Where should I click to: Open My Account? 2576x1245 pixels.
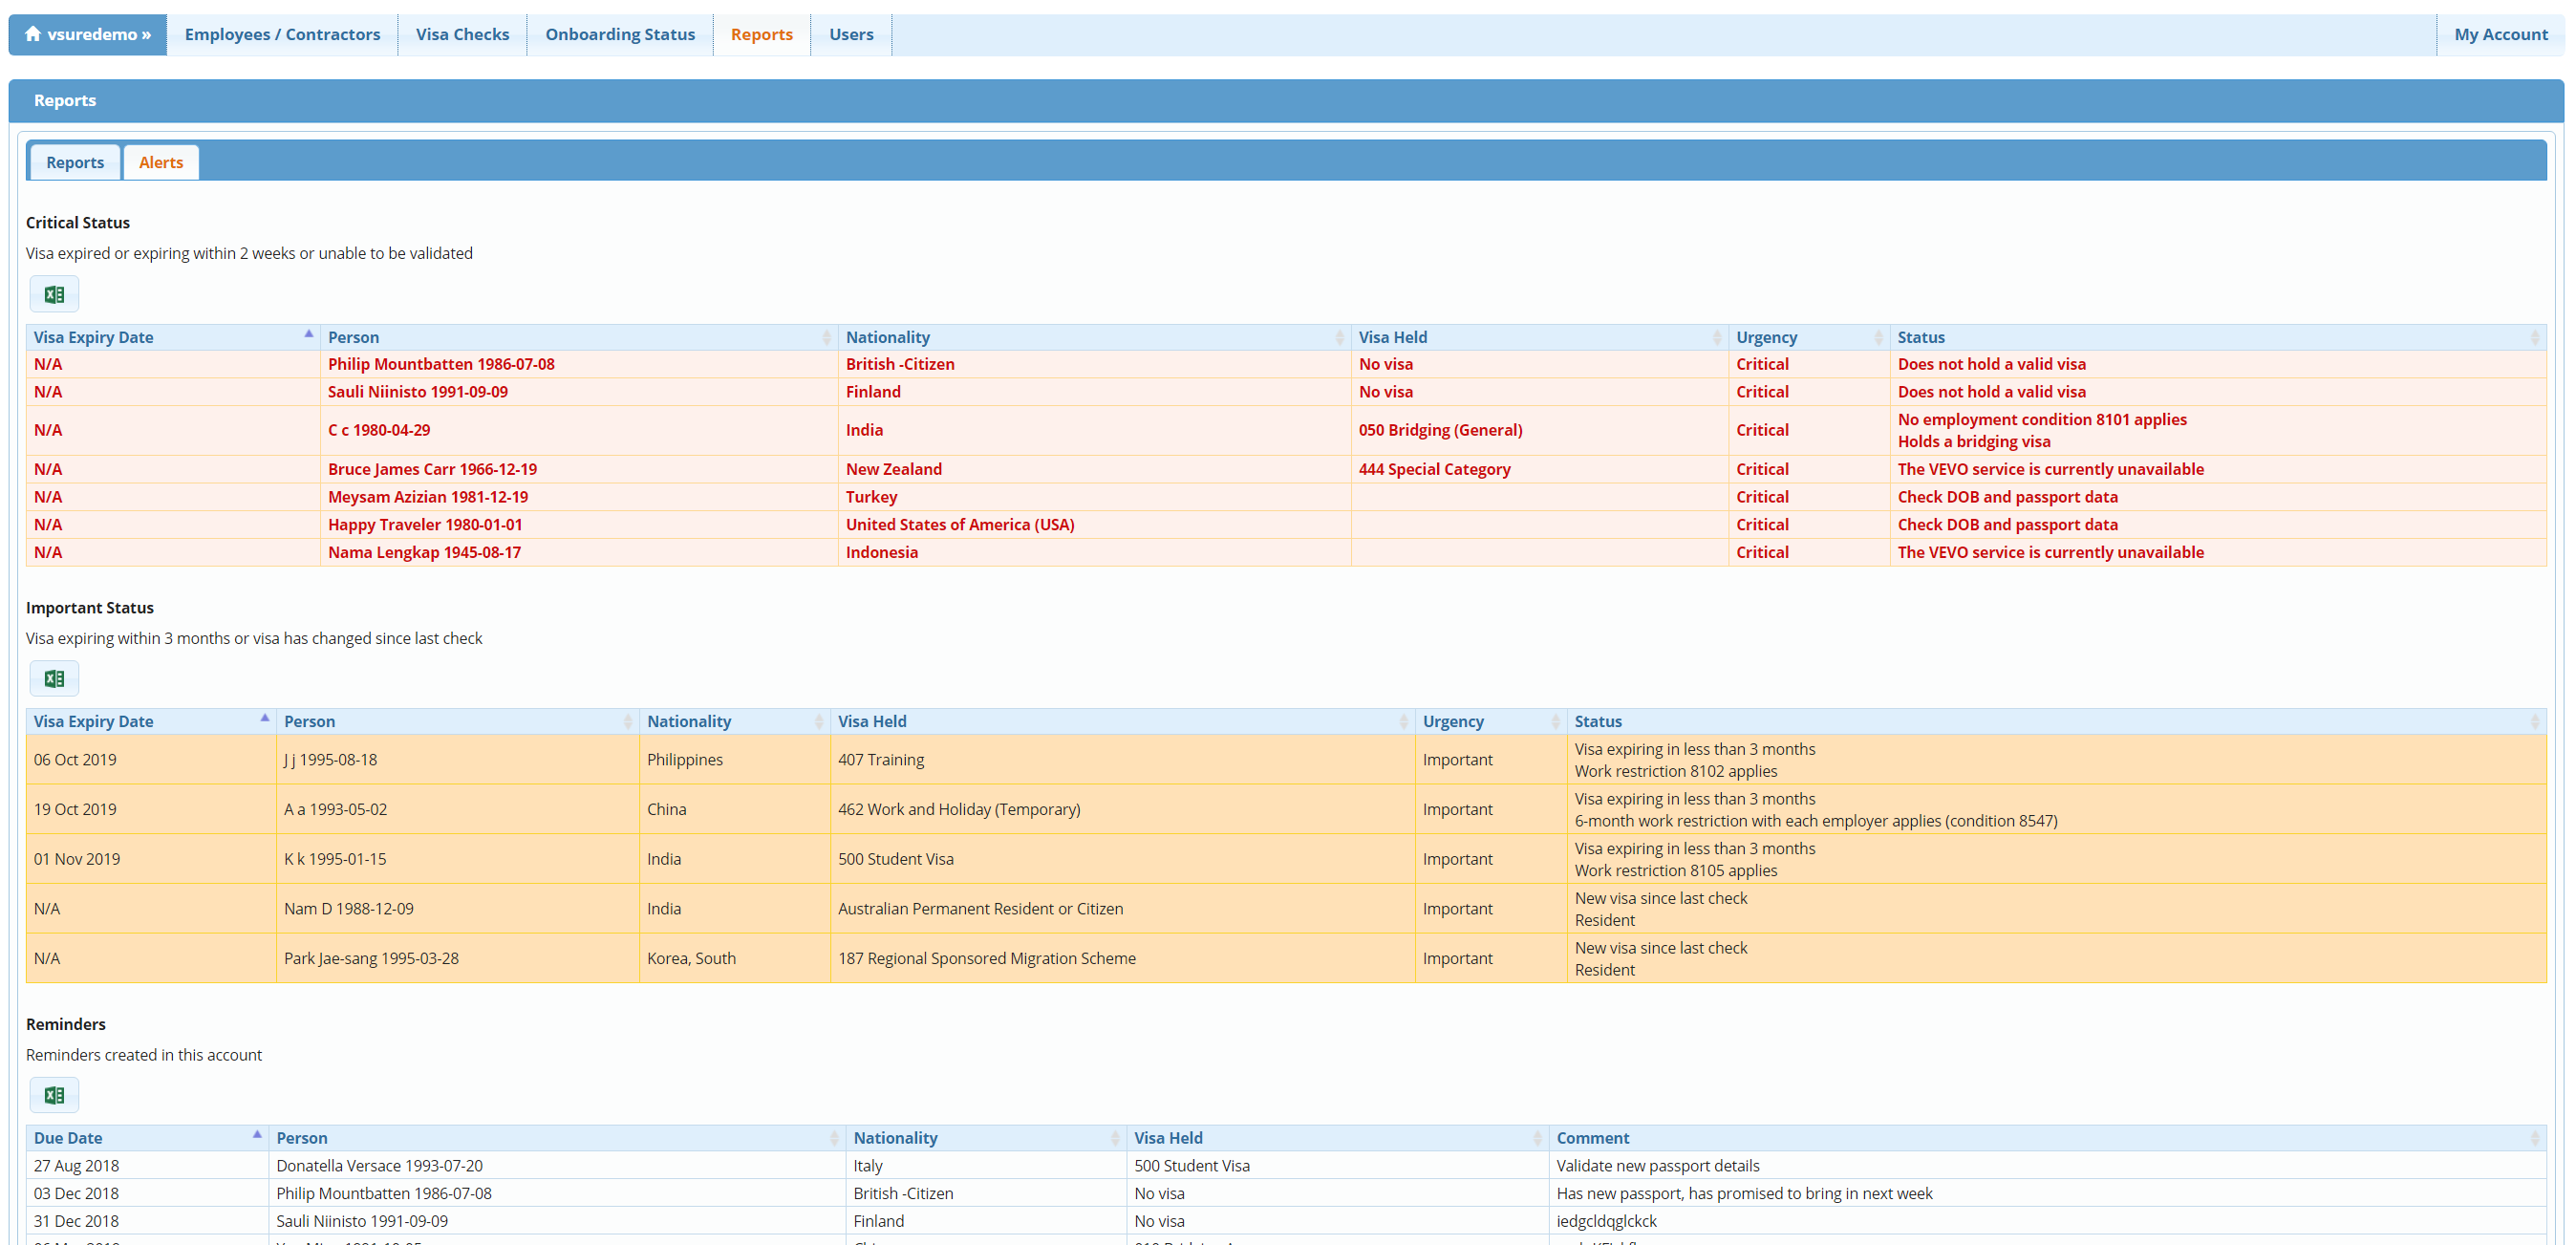click(2501, 33)
